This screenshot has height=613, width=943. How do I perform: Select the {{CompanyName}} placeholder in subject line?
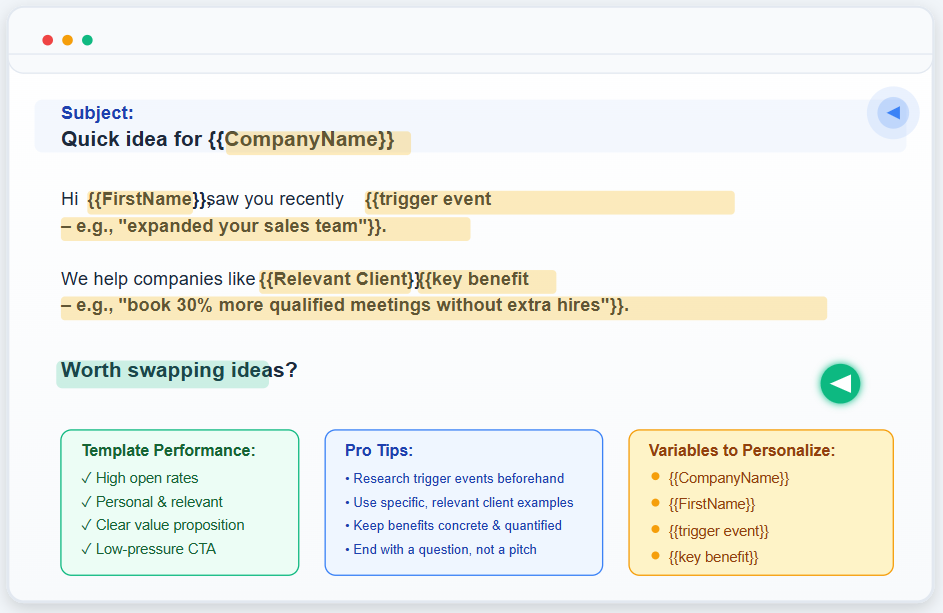(x=301, y=140)
